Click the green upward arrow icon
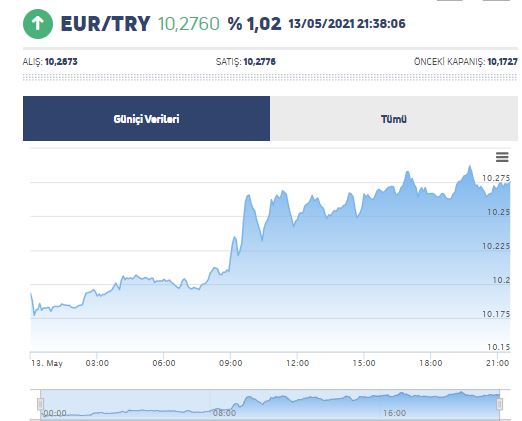The image size is (522, 421). [38, 24]
